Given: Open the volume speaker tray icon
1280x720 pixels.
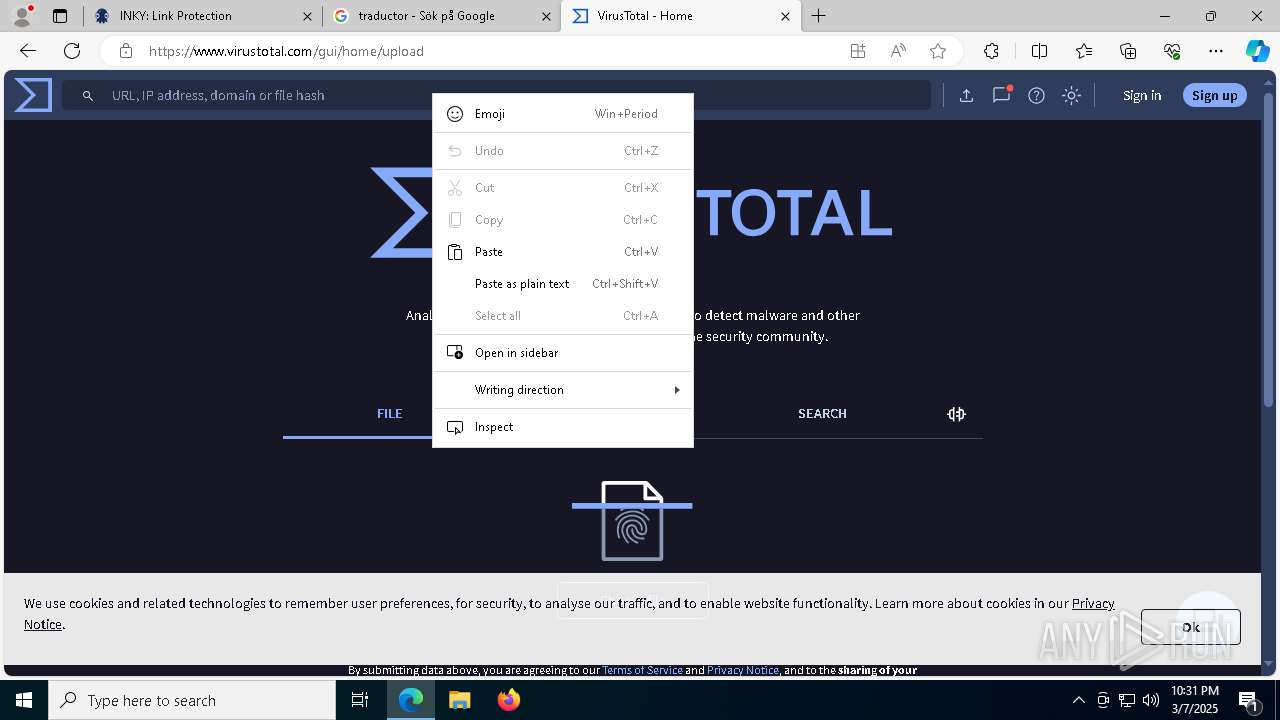Looking at the screenshot, I should pyautogui.click(x=1151, y=700).
